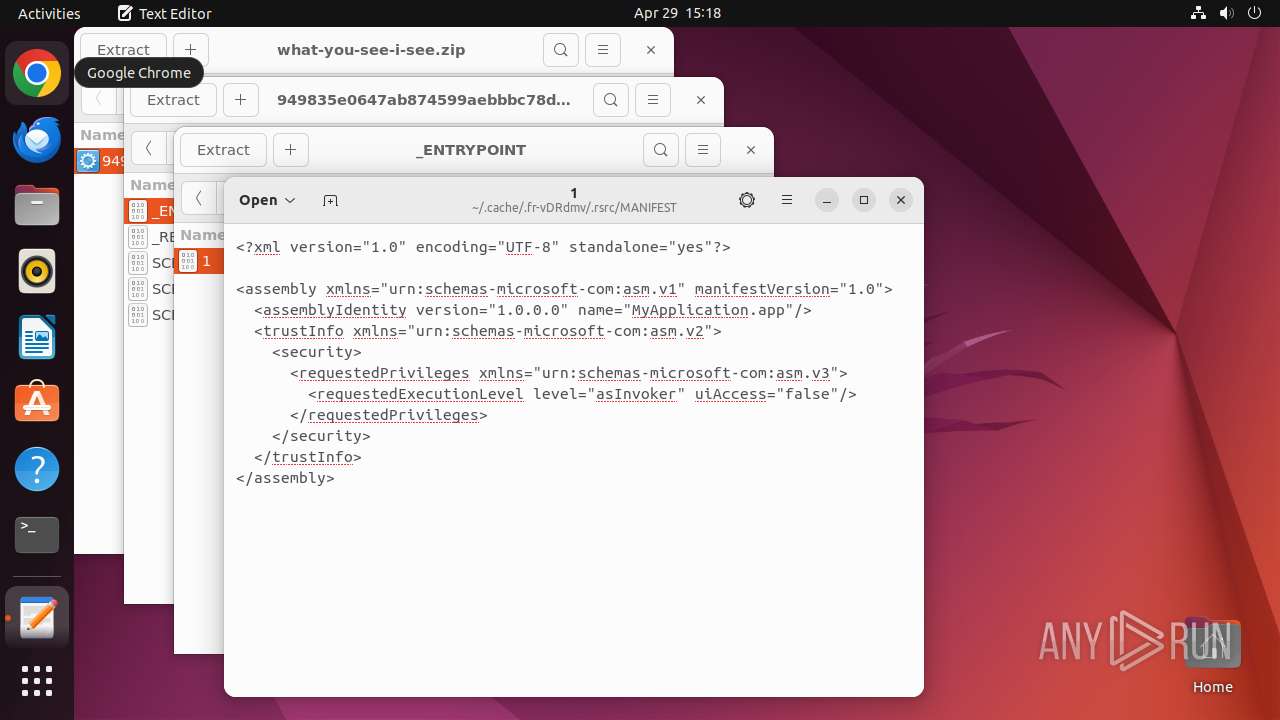This screenshot has height=720, width=1280.
Task: Open Ubuntu Software store icon
Action: click(x=37, y=403)
